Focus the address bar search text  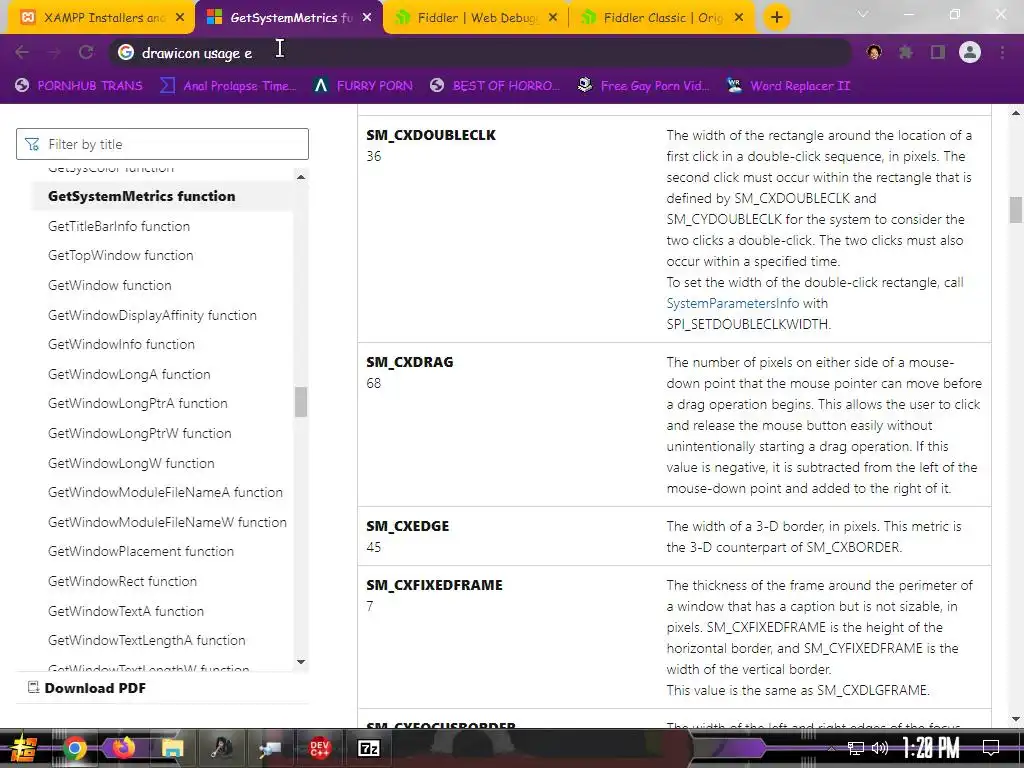click(x=197, y=54)
